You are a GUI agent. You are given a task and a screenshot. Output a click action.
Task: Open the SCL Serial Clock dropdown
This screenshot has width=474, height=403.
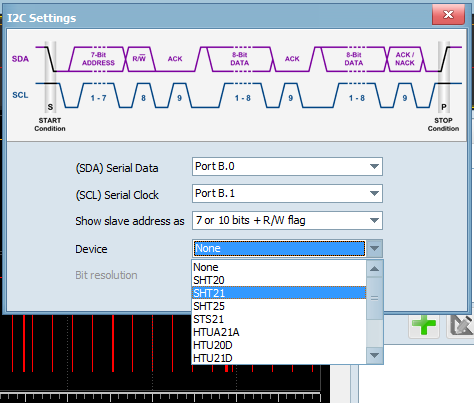click(x=374, y=193)
